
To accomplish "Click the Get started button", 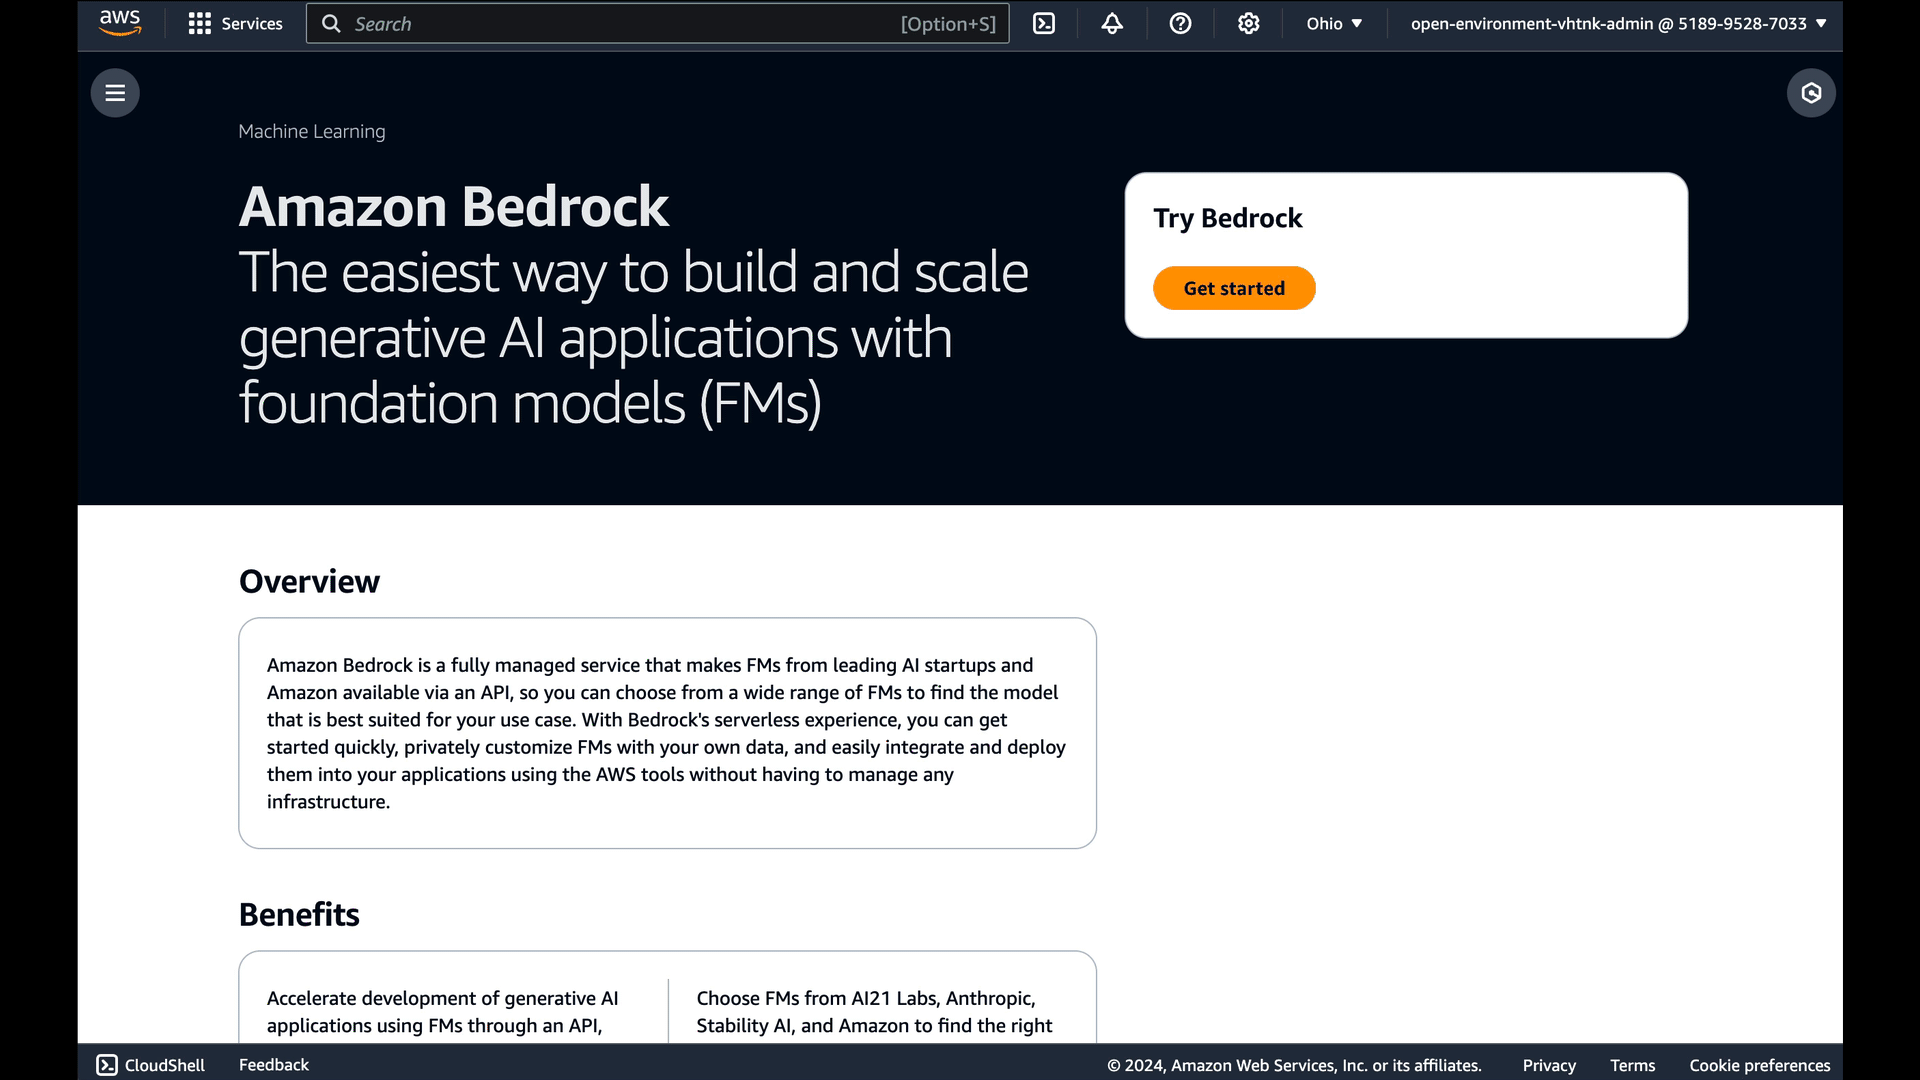I will [1234, 287].
